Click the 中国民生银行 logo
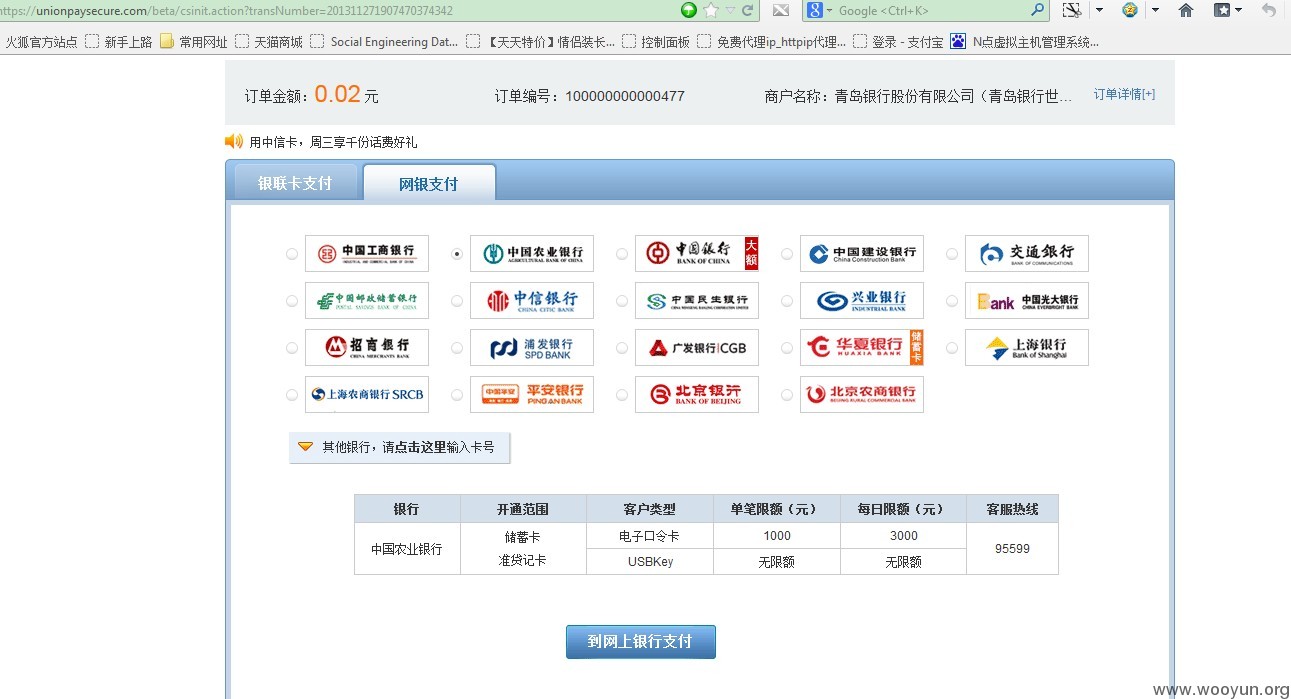 coord(697,300)
